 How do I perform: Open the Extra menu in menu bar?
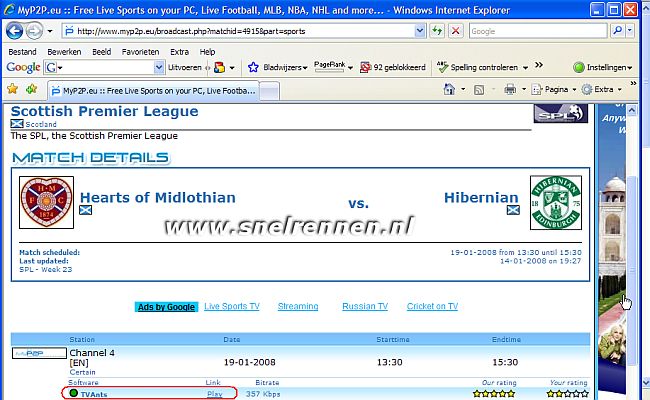click(x=179, y=52)
